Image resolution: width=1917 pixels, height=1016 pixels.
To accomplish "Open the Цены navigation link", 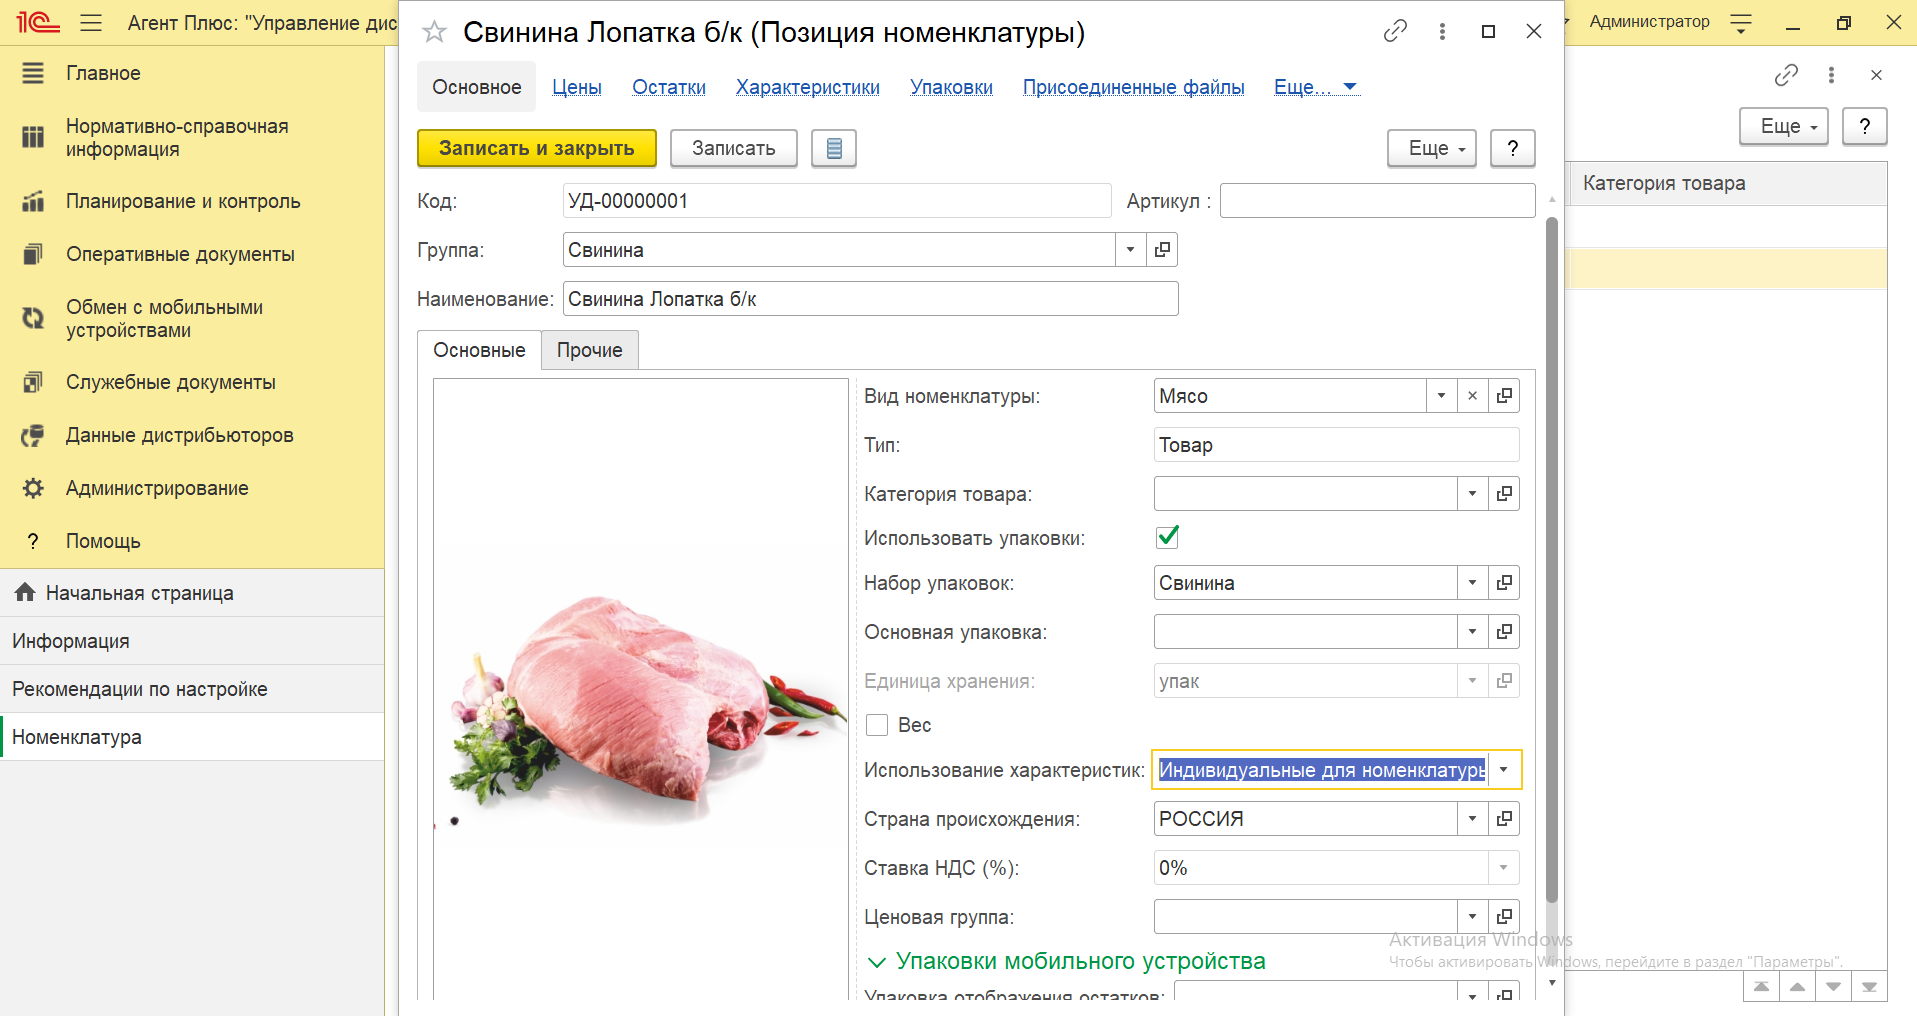I will coord(577,87).
